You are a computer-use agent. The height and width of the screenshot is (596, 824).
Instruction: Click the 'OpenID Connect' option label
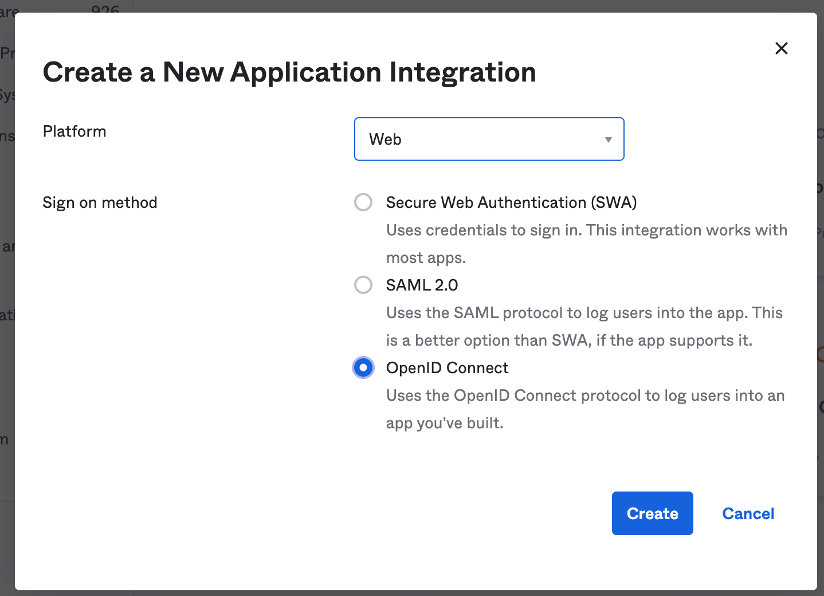pos(447,368)
